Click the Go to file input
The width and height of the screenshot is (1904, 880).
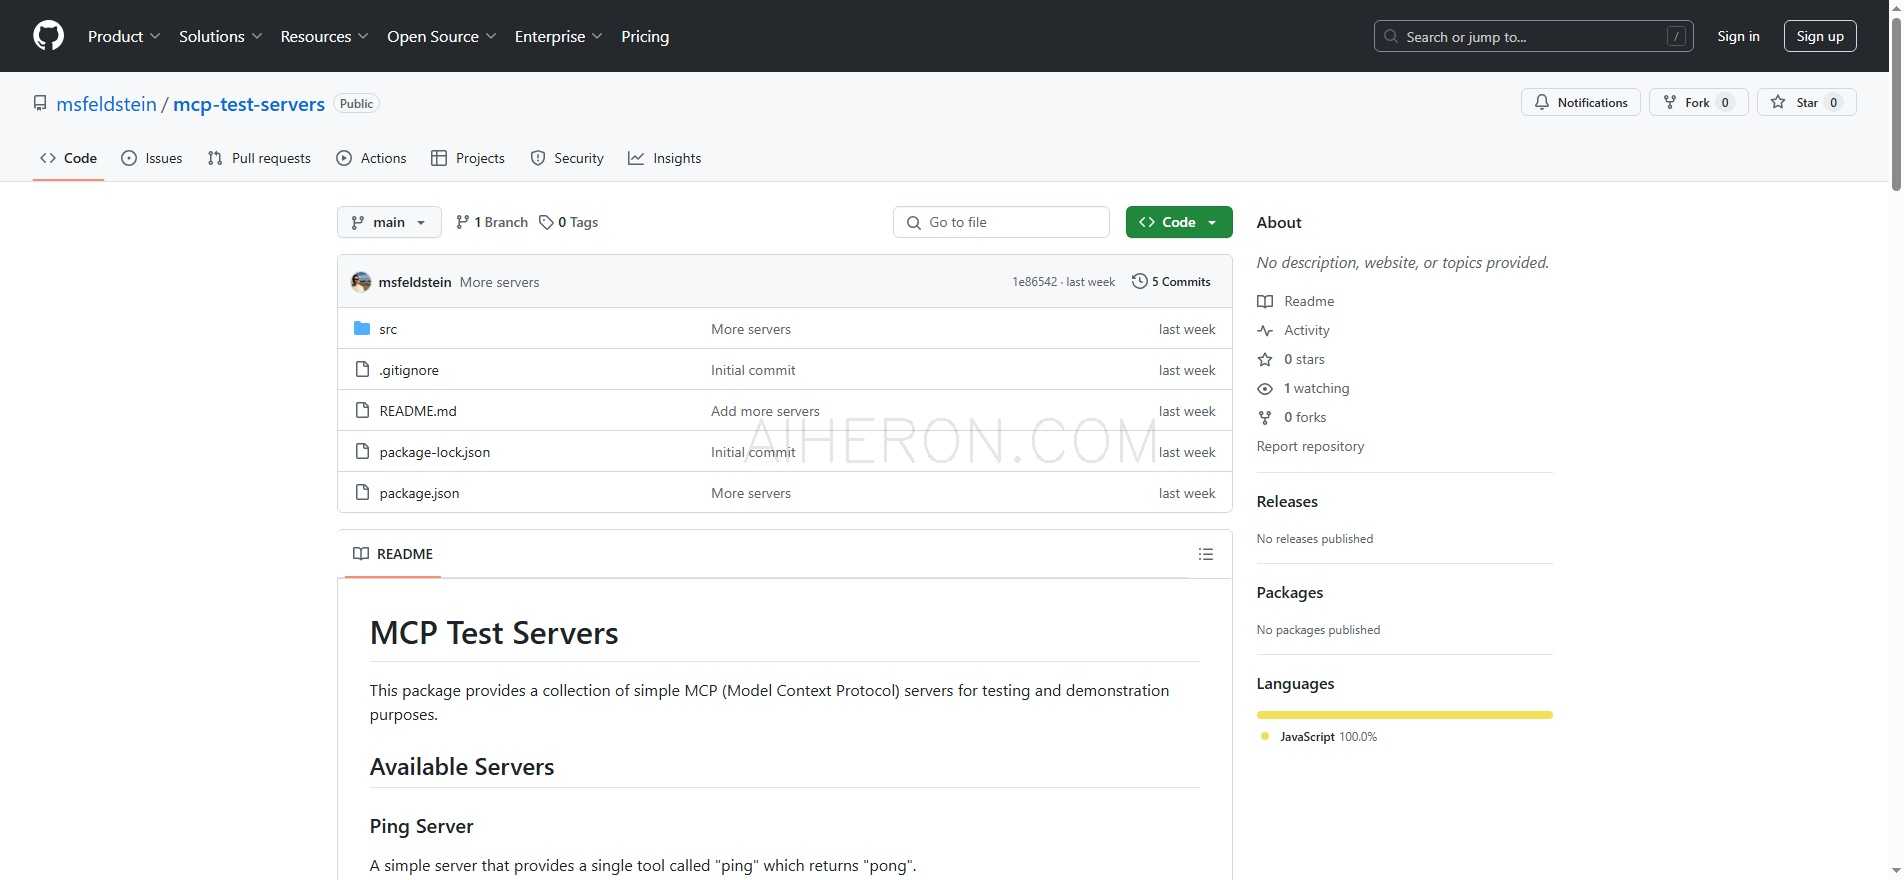(x=1001, y=222)
